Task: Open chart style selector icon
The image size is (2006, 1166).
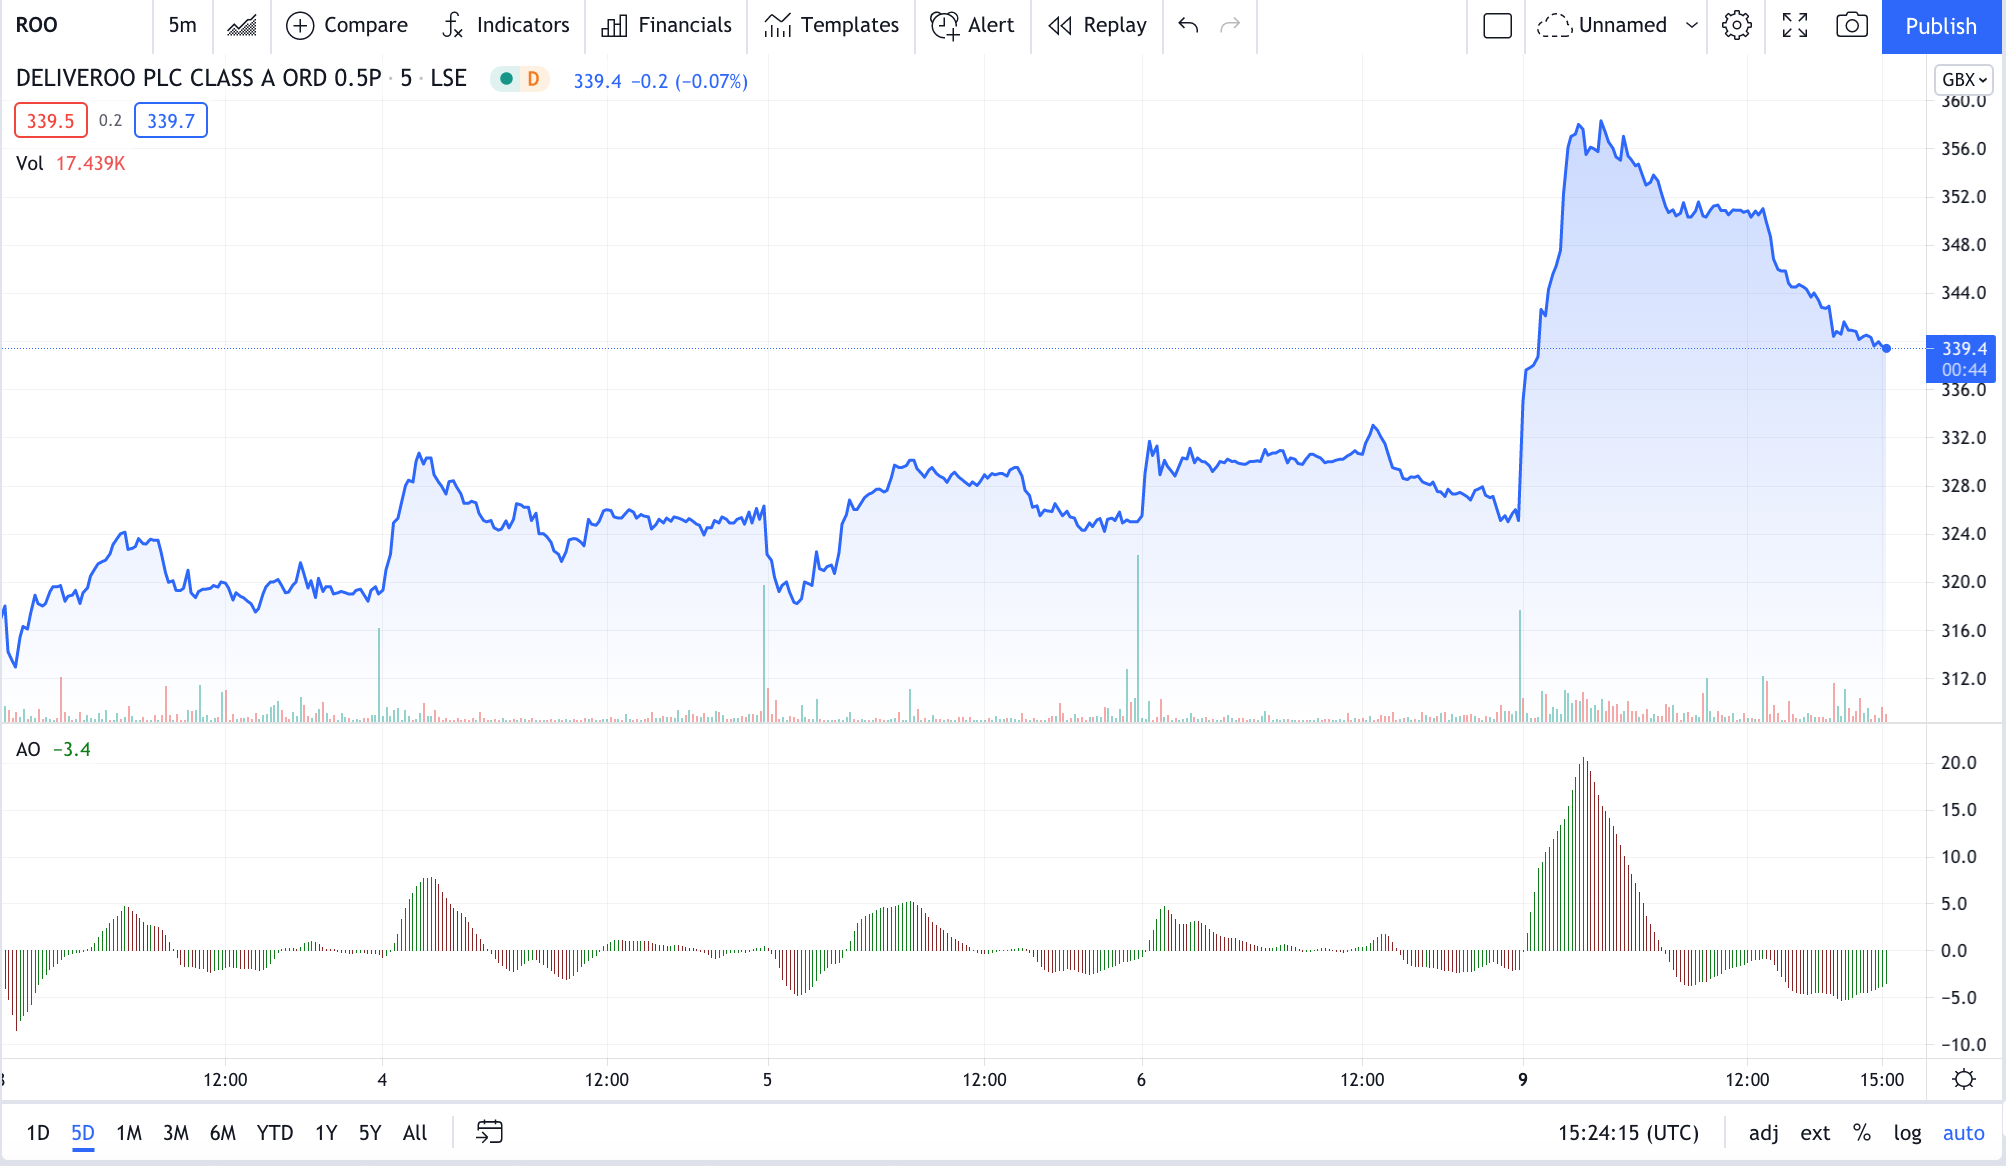Action: click(241, 25)
